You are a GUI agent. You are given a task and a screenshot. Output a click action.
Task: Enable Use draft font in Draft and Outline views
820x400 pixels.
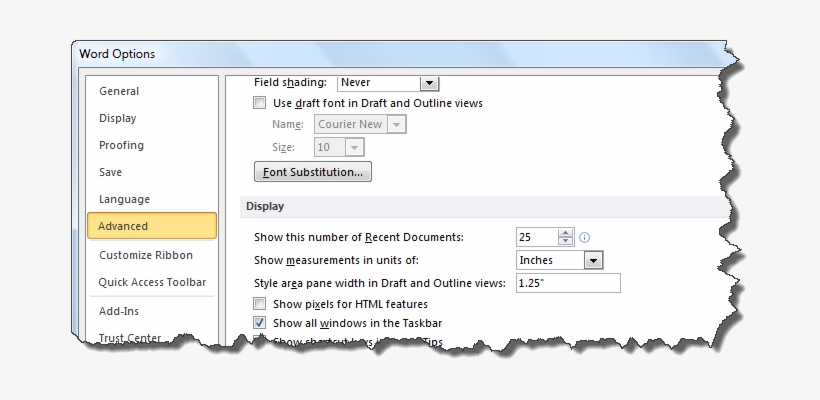coord(259,102)
